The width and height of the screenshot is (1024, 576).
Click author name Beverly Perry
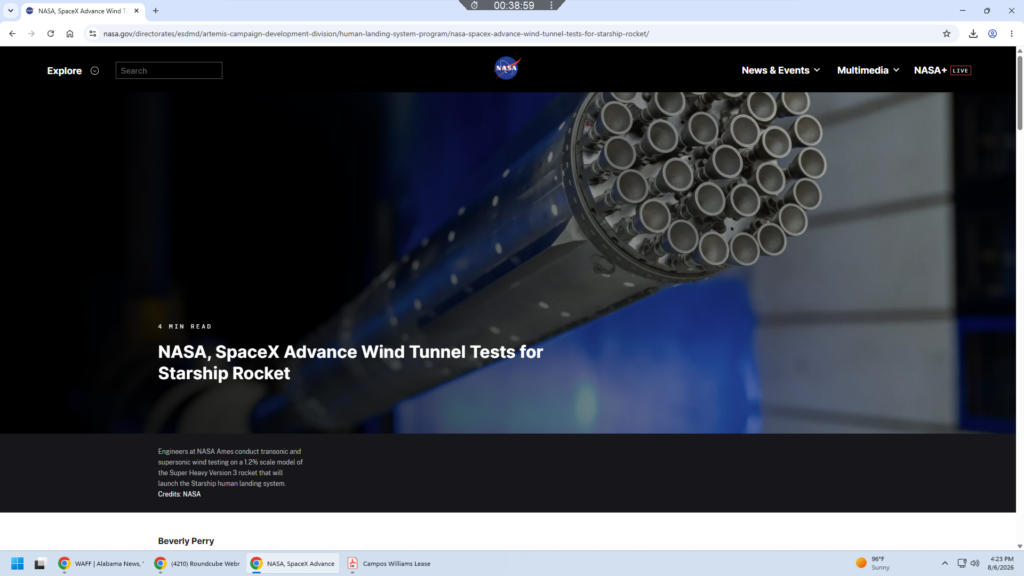[185, 541]
